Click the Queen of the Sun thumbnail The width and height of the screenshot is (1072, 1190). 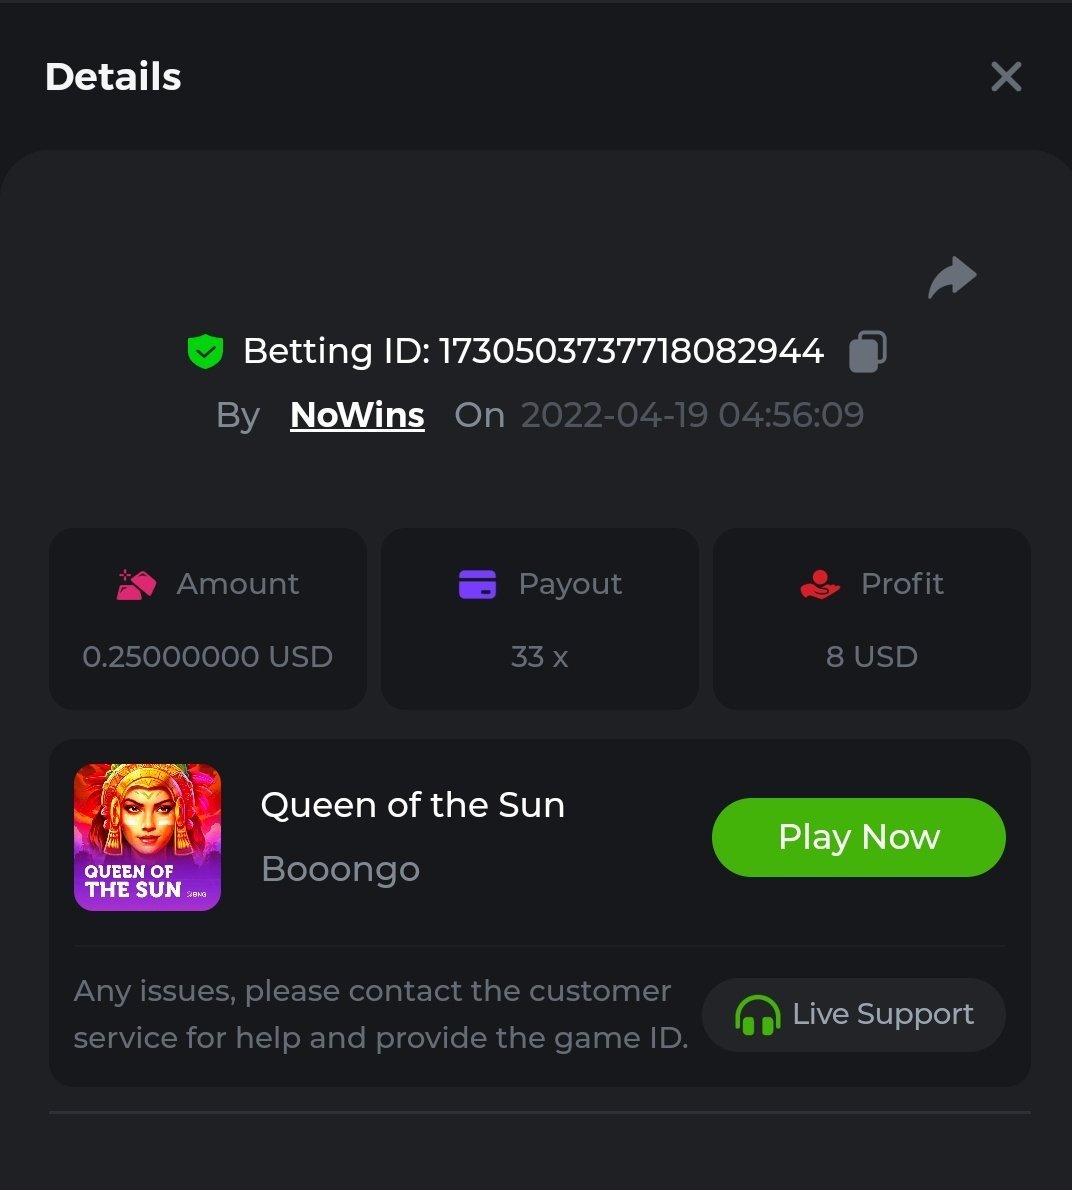(x=148, y=837)
